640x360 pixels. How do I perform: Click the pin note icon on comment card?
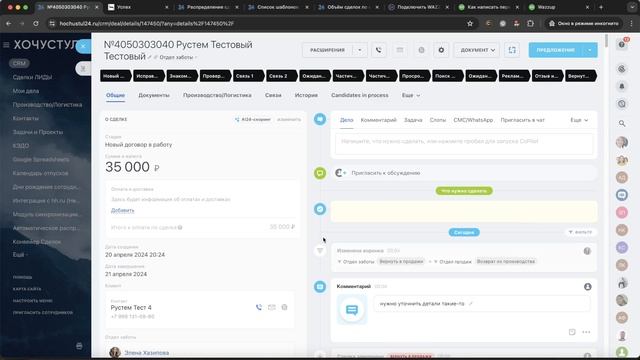572,332
